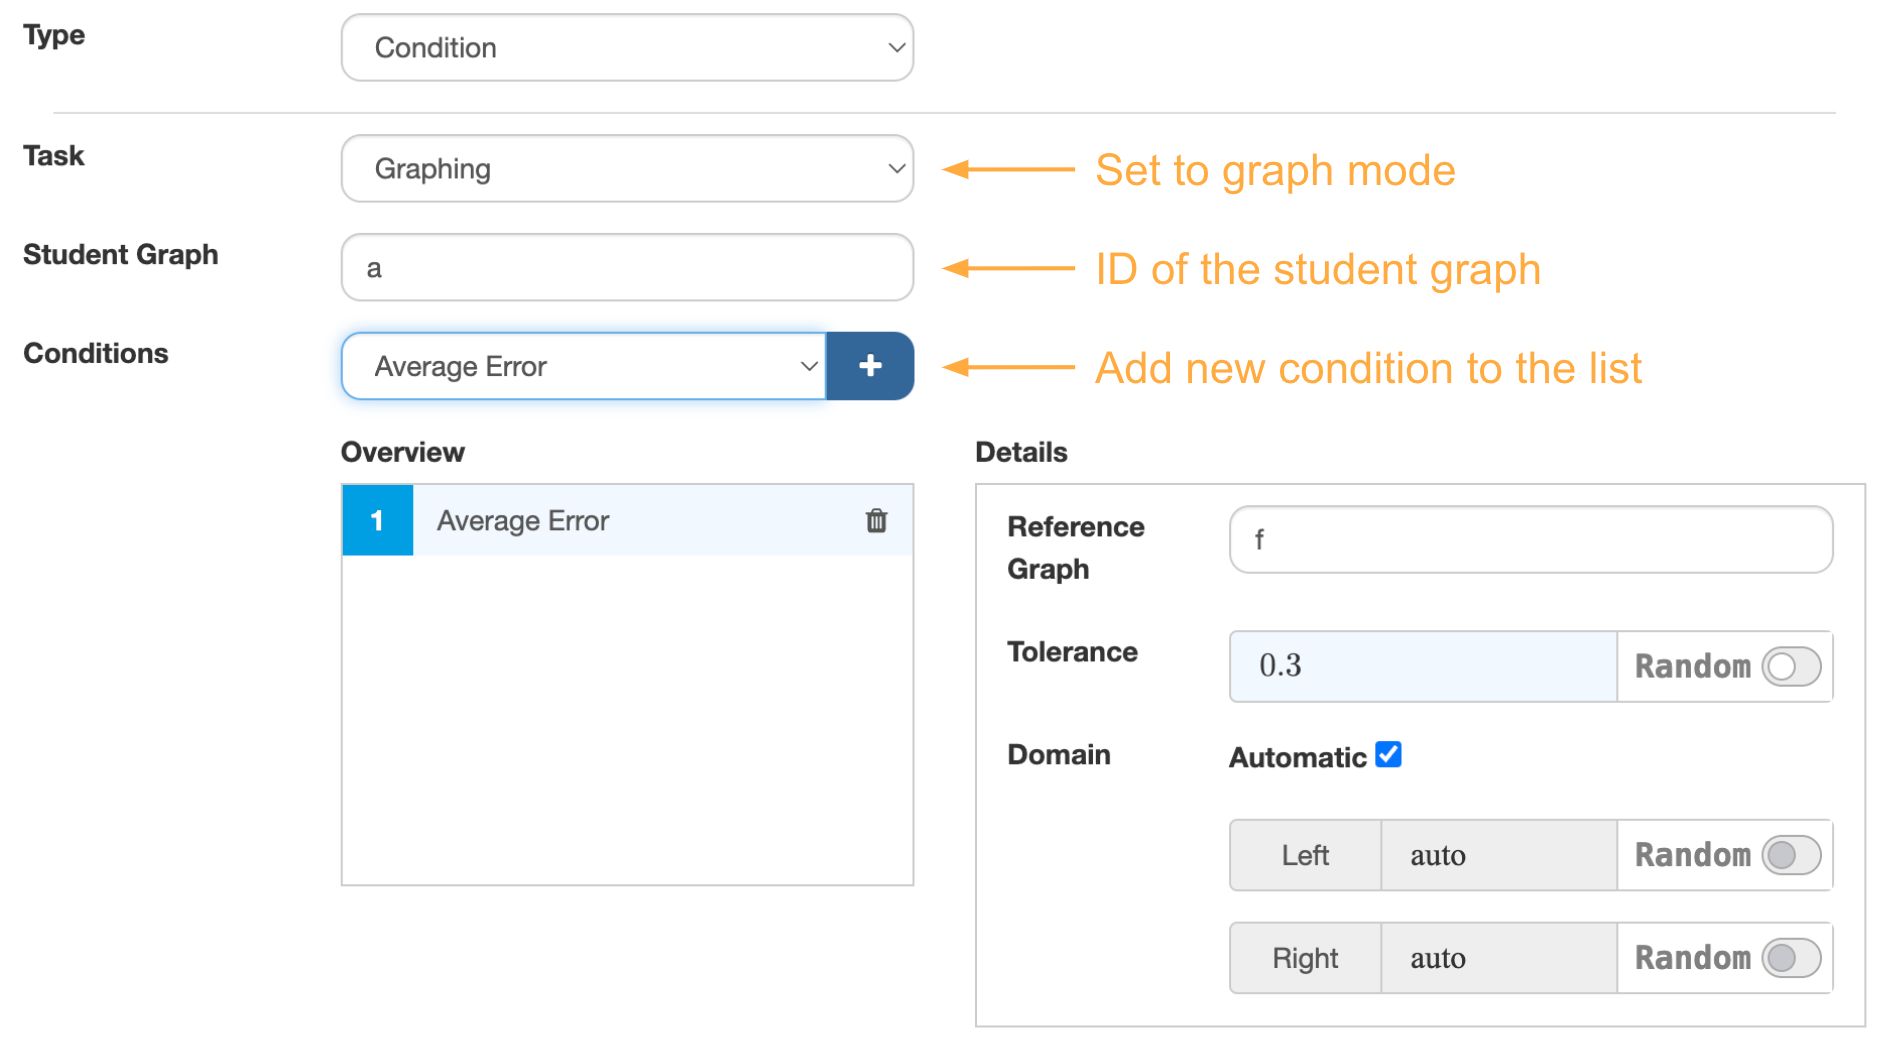Screen dimensions: 1888x1048
Task: Click the plus icon to add new condition
Action: (x=869, y=366)
